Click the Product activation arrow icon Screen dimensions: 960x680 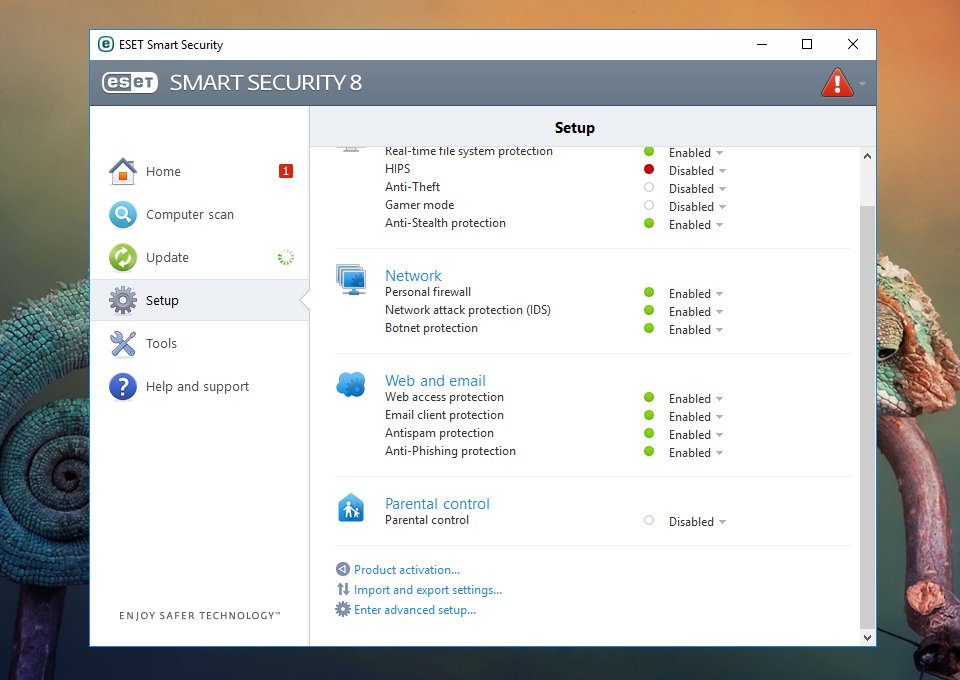click(343, 569)
